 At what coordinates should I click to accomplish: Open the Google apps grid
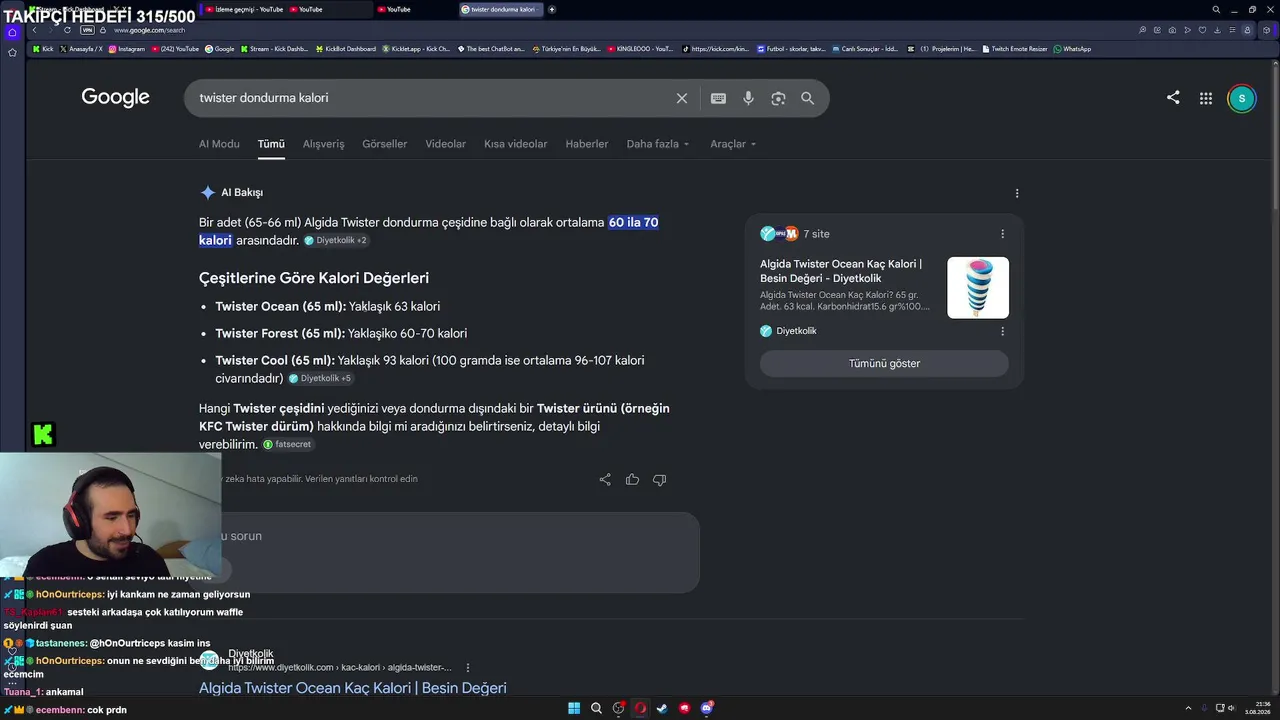click(x=1206, y=98)
